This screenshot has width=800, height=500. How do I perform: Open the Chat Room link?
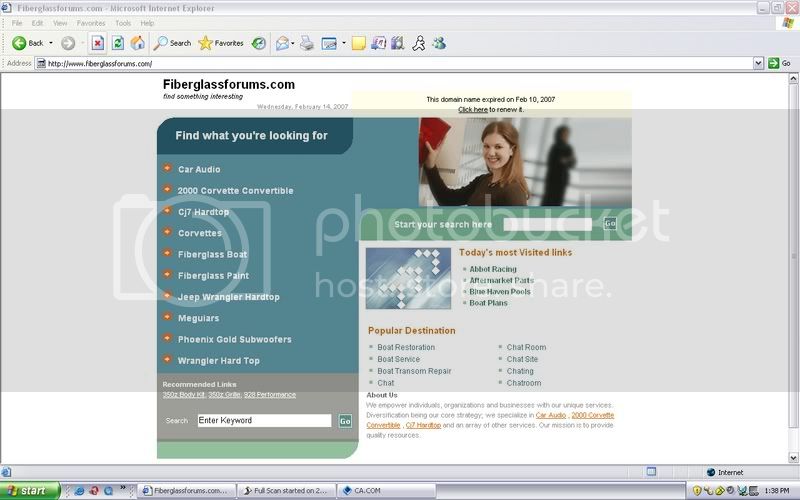[x=526, y=347]
